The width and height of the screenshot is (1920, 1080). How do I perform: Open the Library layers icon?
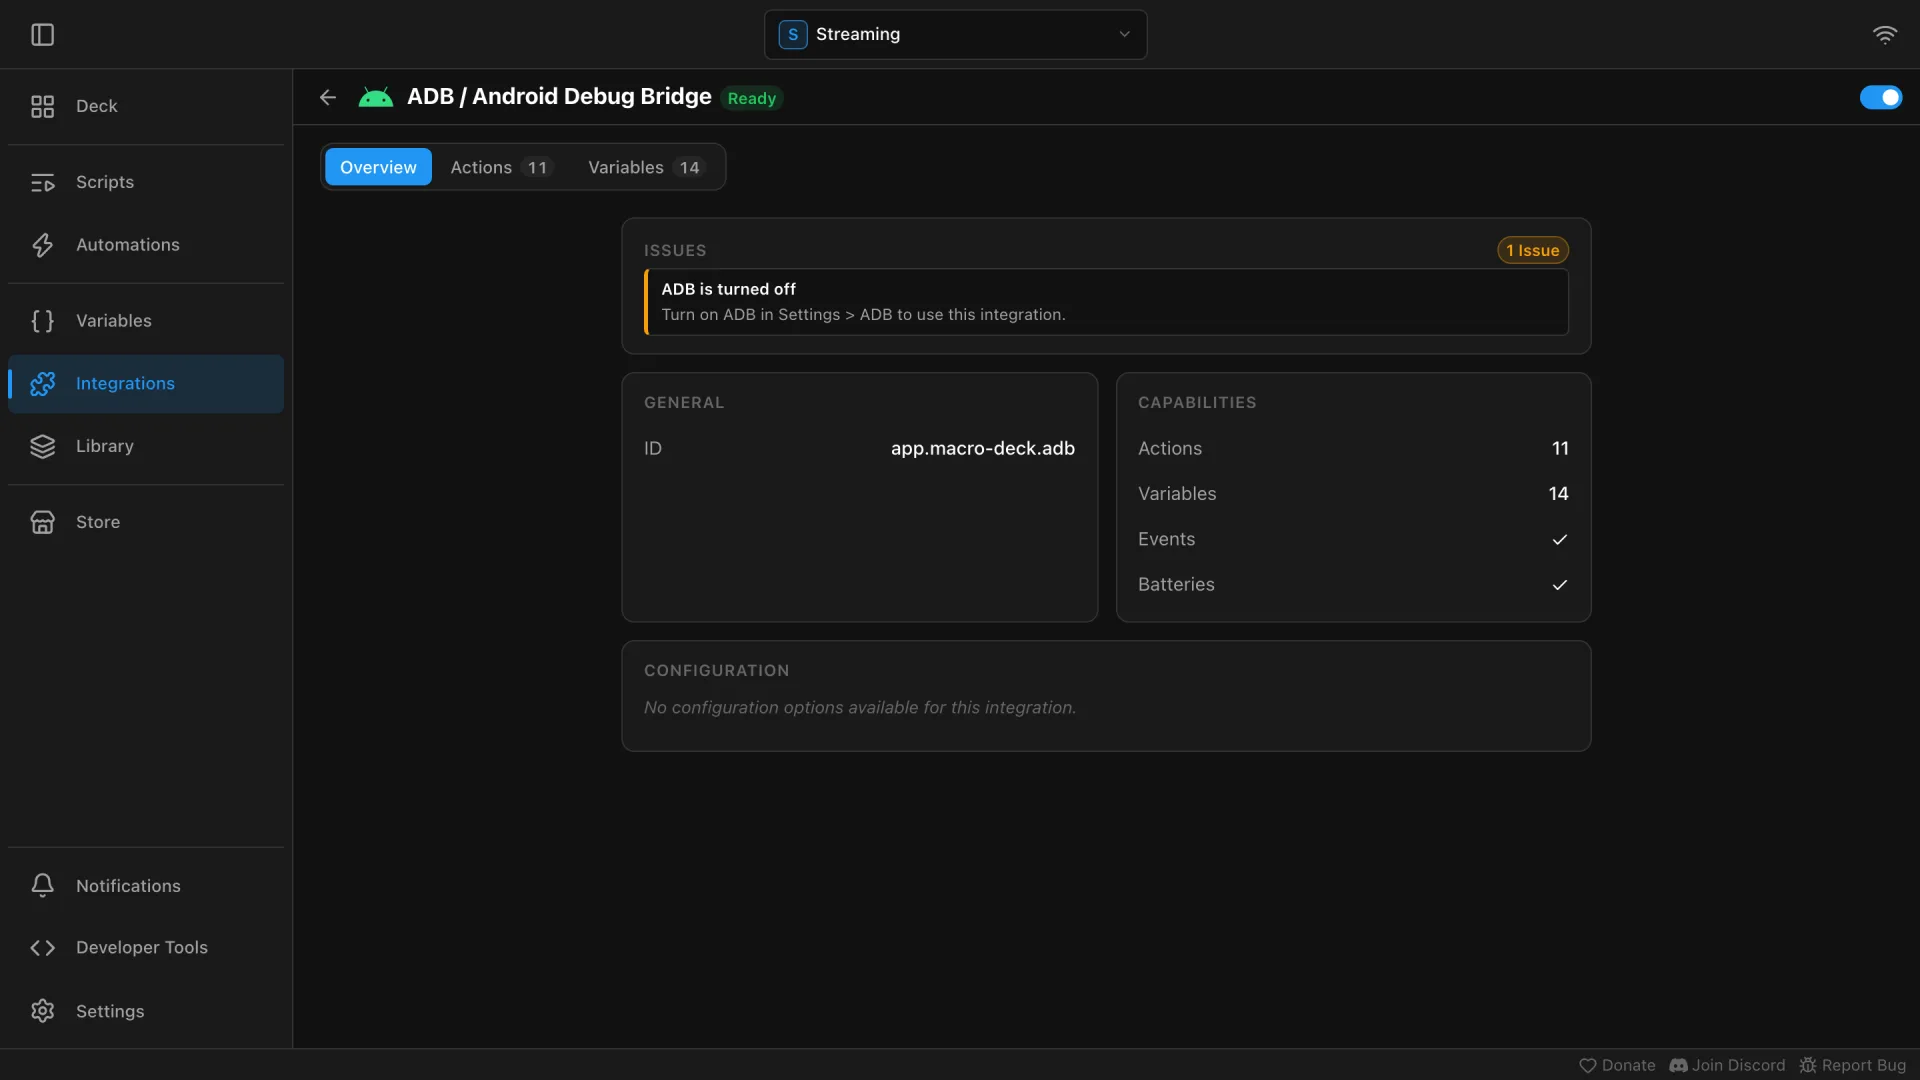(x=42, y=446)
